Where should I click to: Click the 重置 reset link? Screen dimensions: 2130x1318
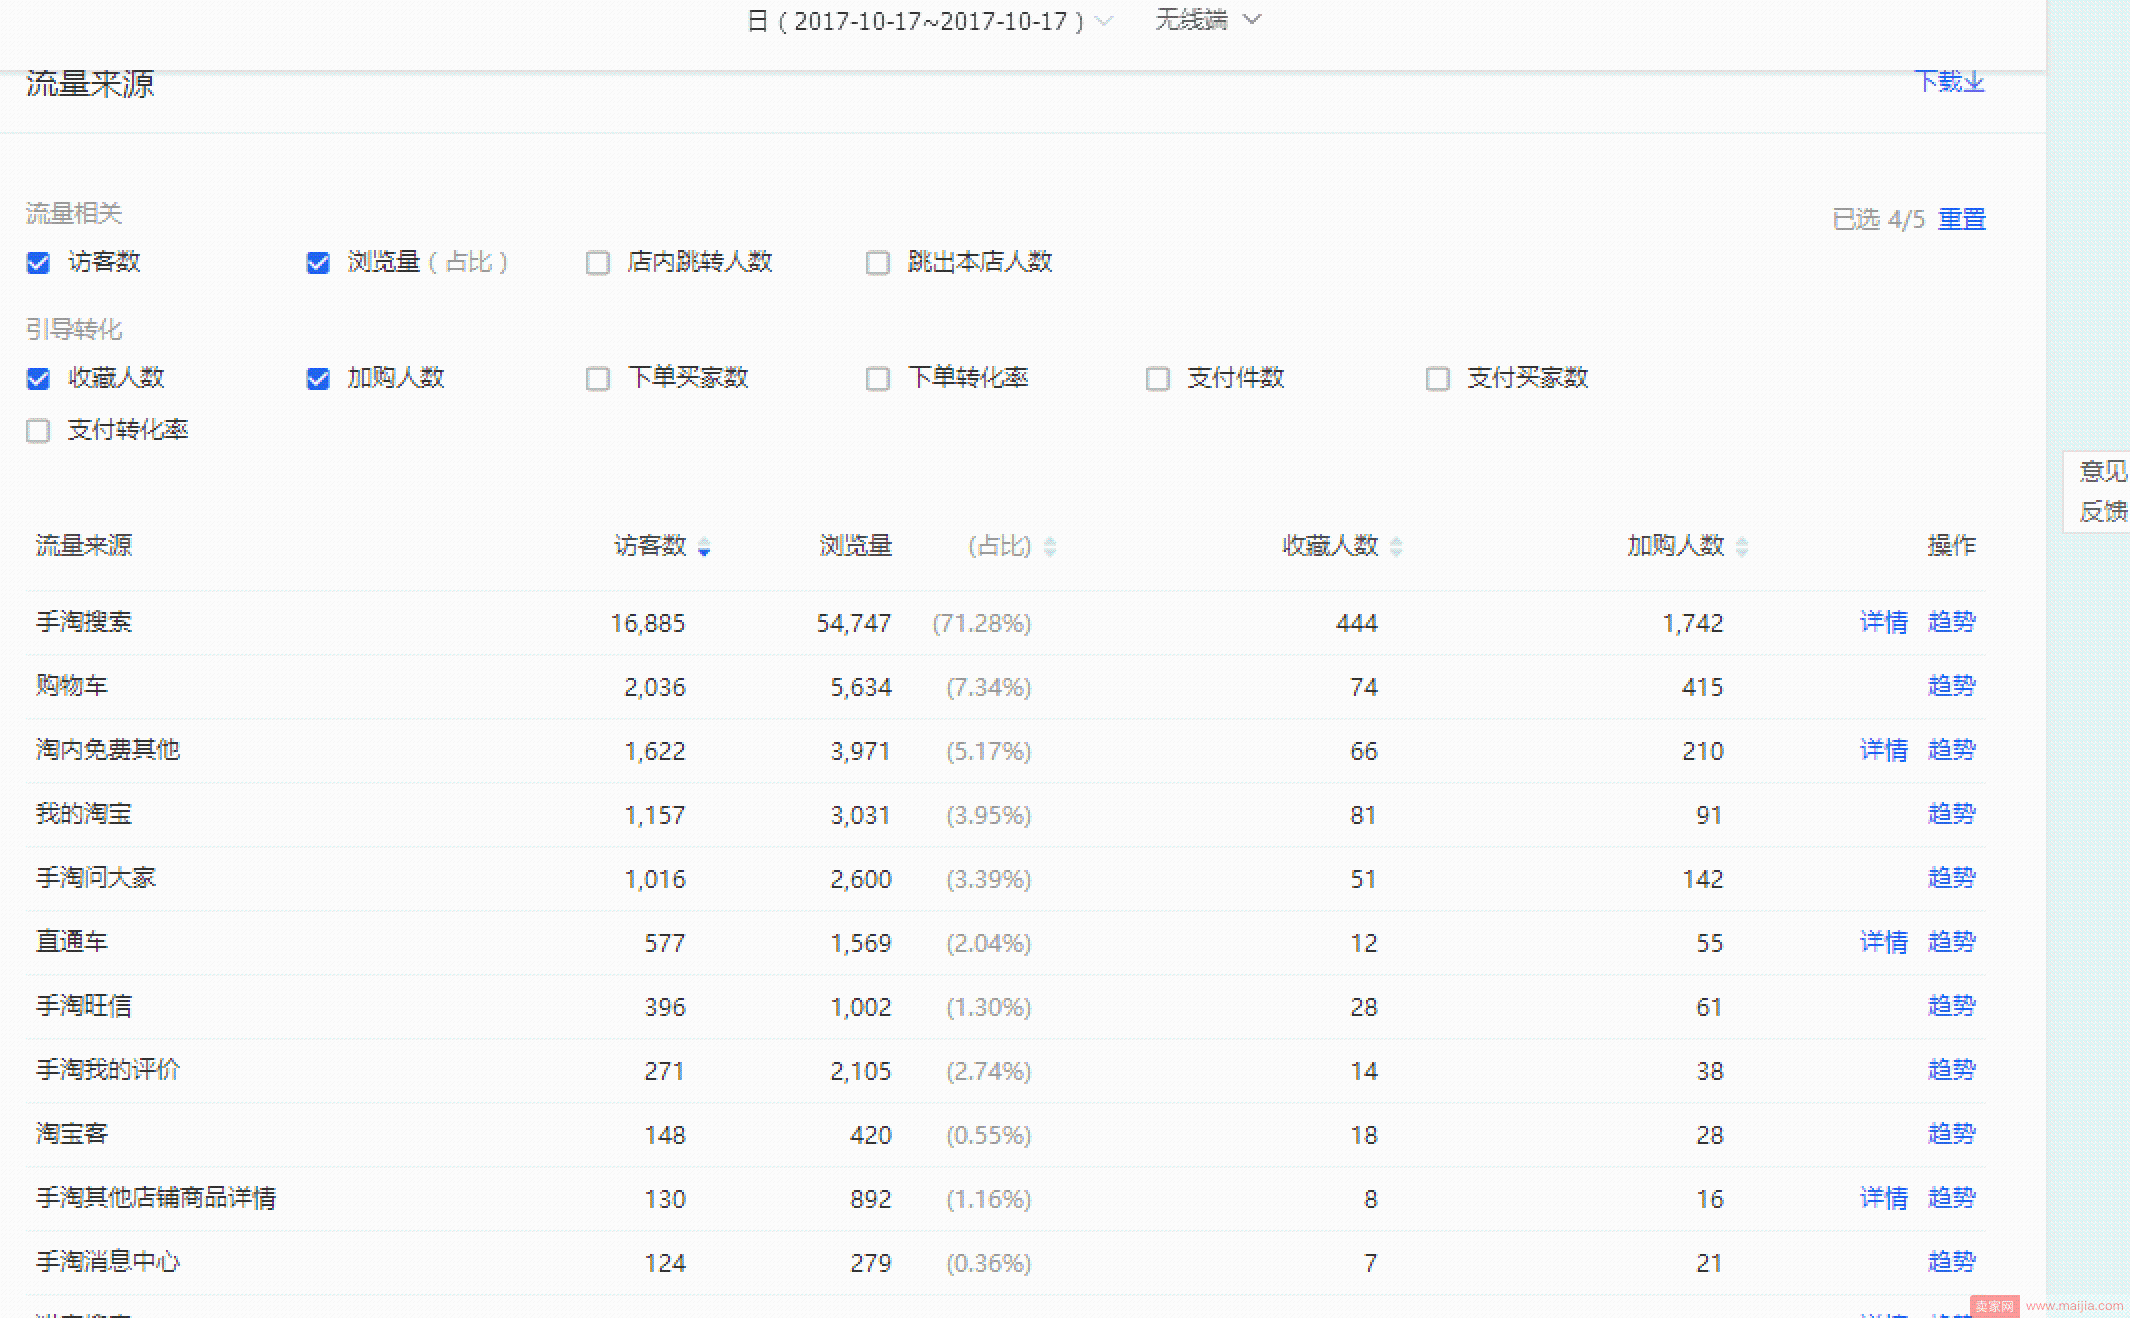point(1962,219)
